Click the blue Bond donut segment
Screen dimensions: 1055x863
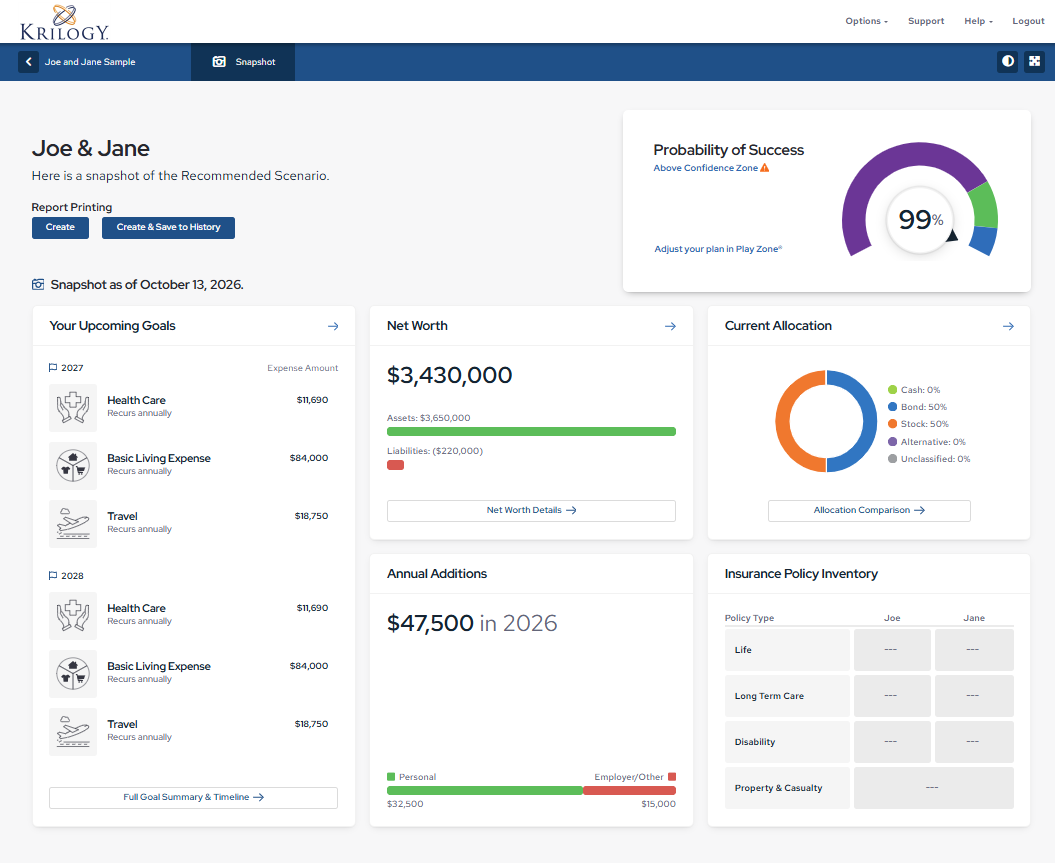pos(870,421)
